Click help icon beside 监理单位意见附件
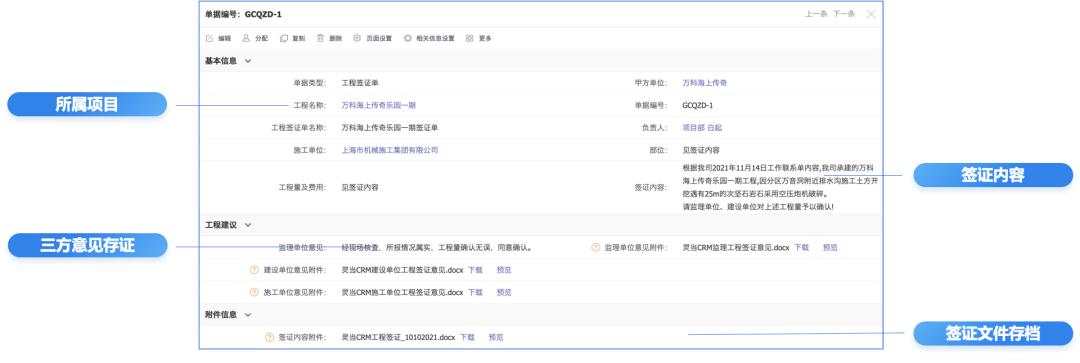The image size is (1080, 363). tap(596, 247)
